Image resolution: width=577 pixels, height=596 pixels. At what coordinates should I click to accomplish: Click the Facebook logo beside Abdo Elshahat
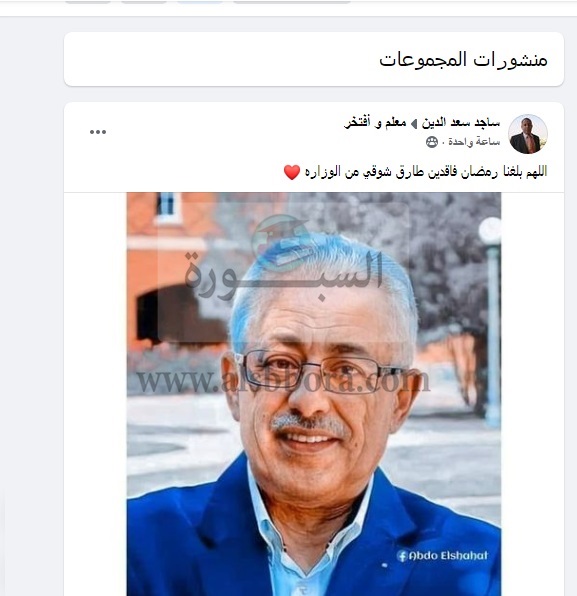(402, 556)
